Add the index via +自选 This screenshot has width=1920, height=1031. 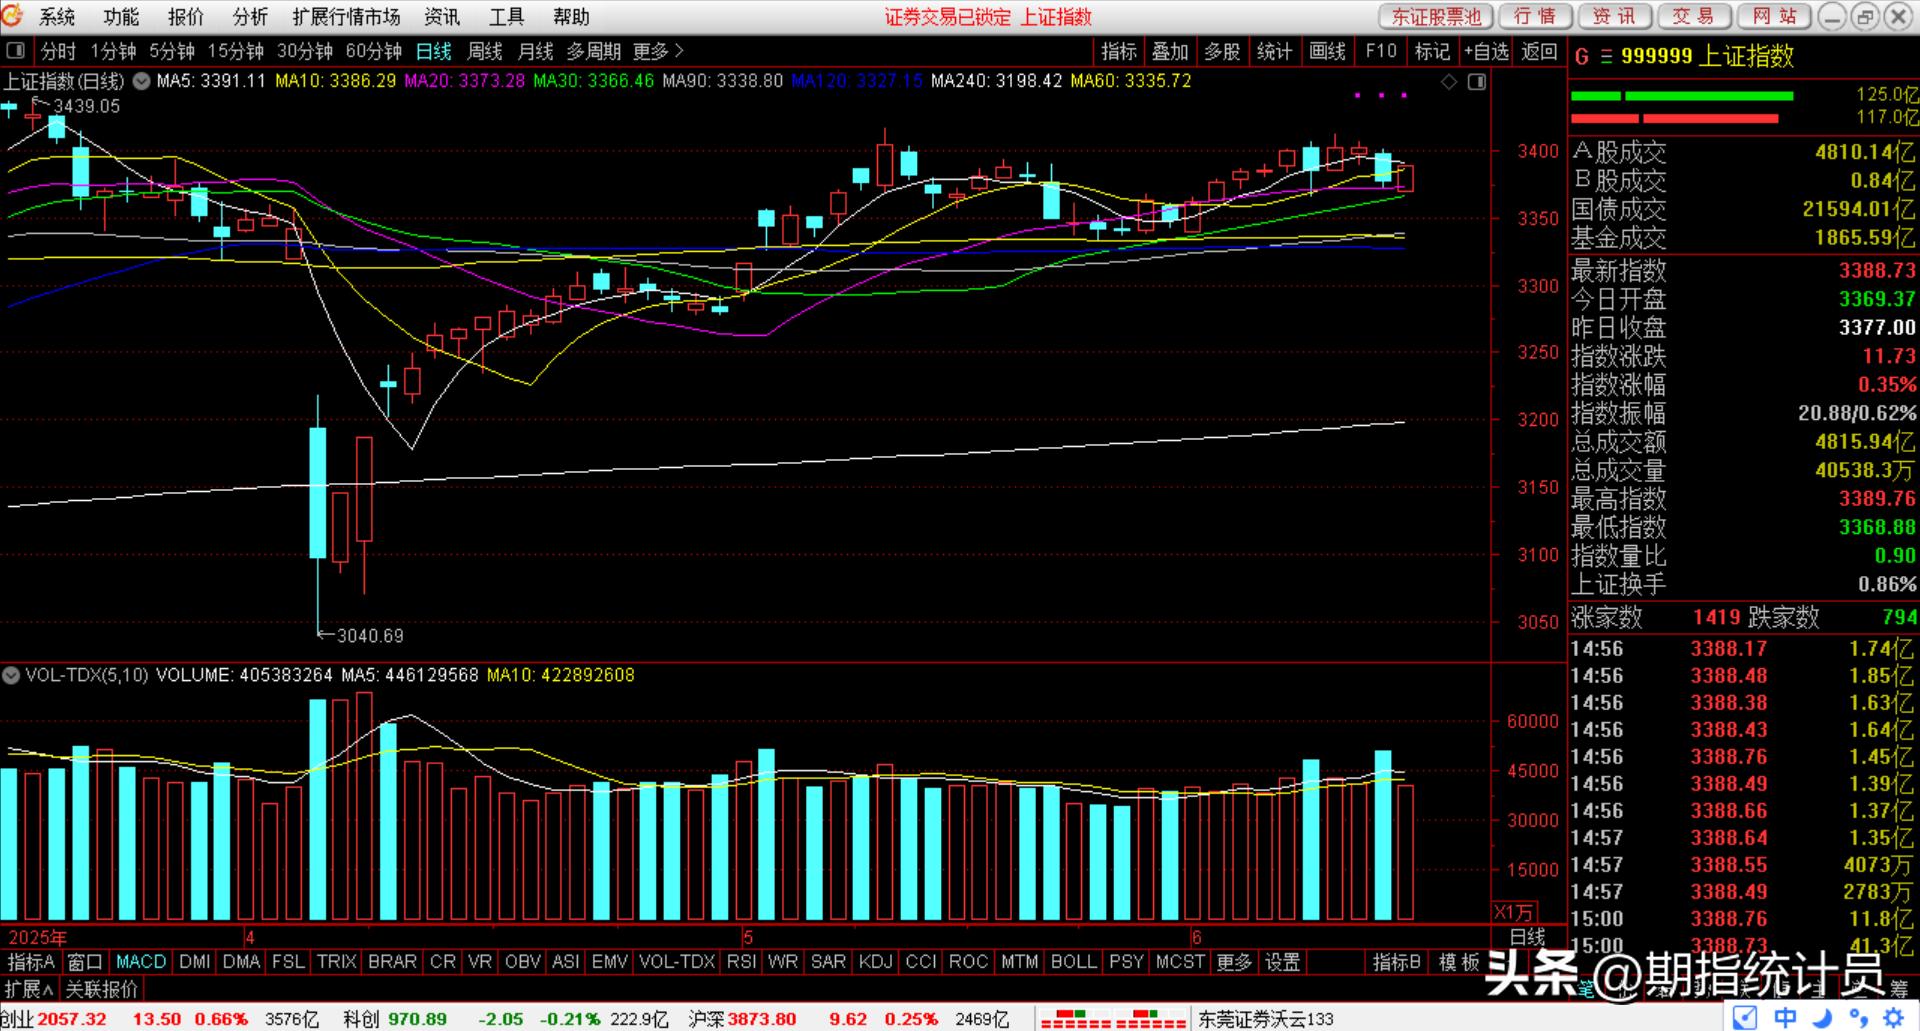point(1485,51)
